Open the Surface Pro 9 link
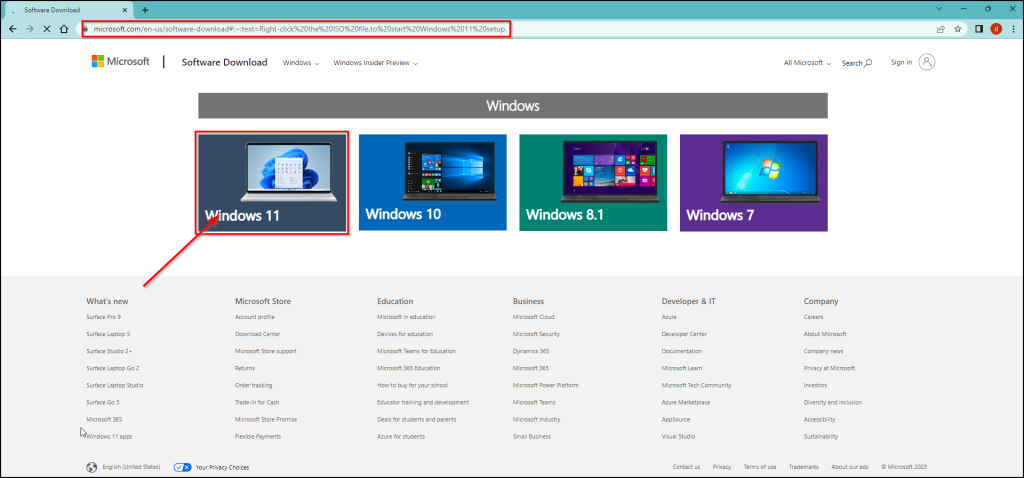This screenshot has width=1024, height=478. point(103,317)
